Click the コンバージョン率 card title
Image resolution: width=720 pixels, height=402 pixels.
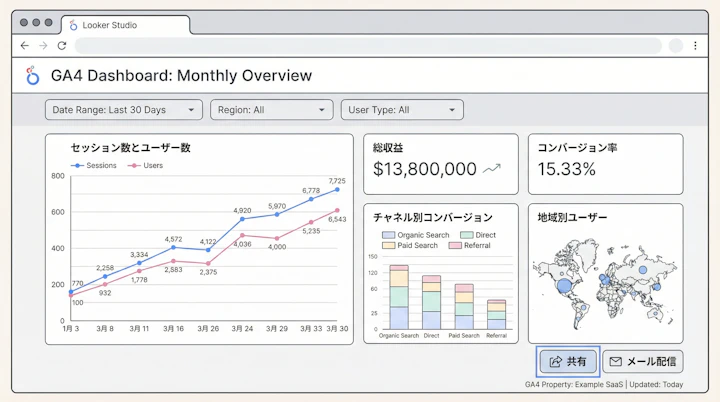coord(577,147)
